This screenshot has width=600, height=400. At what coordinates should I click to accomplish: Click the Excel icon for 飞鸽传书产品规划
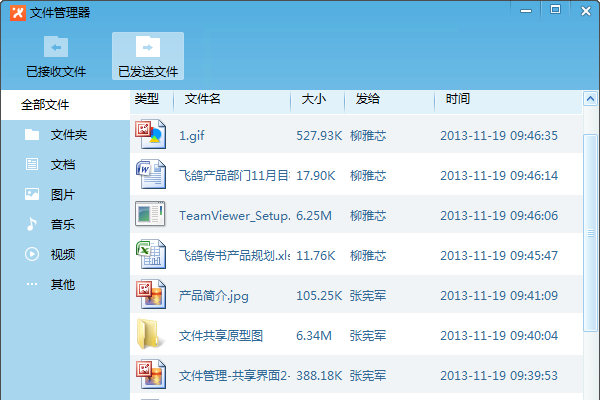[151, 254]
